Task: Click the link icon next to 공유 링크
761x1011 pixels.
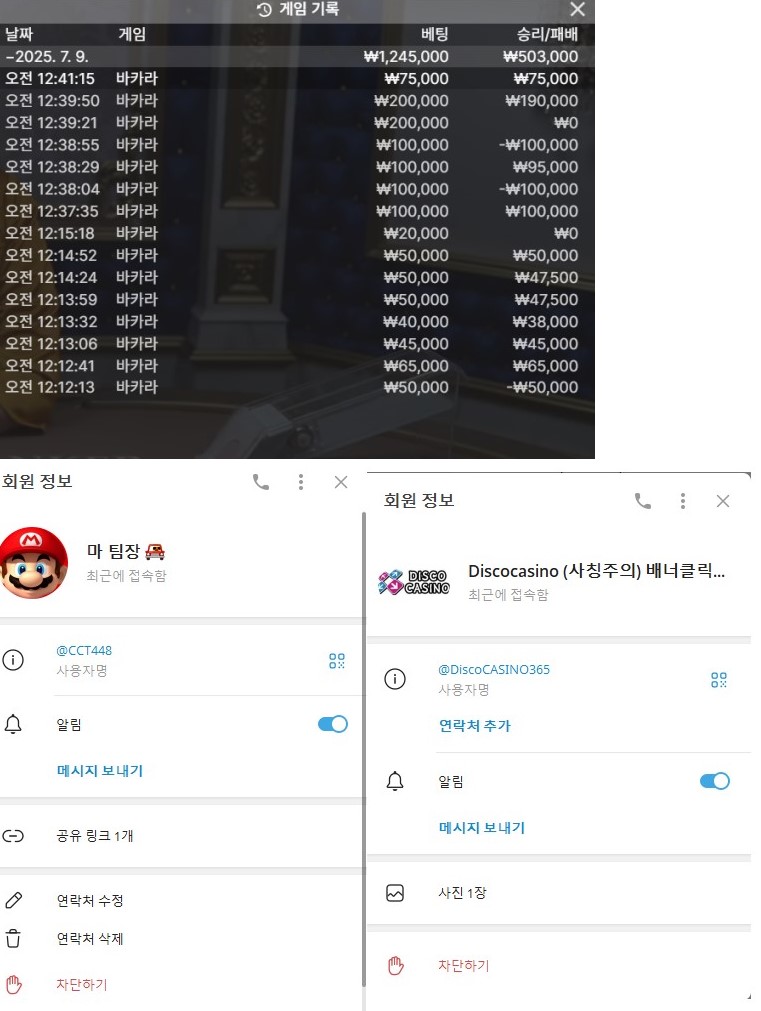Action: (13, 836)
